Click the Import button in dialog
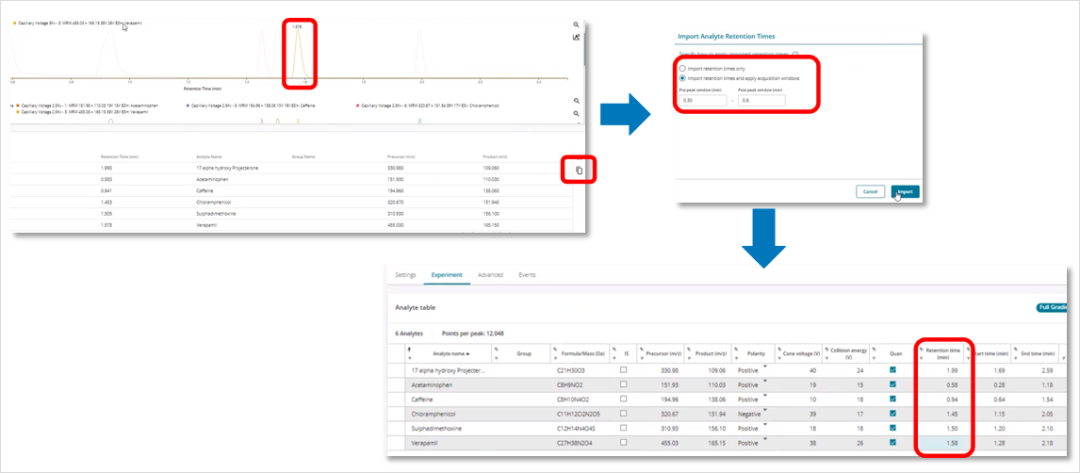Viewport: 1080px width, 473px height. click(904, 191)
